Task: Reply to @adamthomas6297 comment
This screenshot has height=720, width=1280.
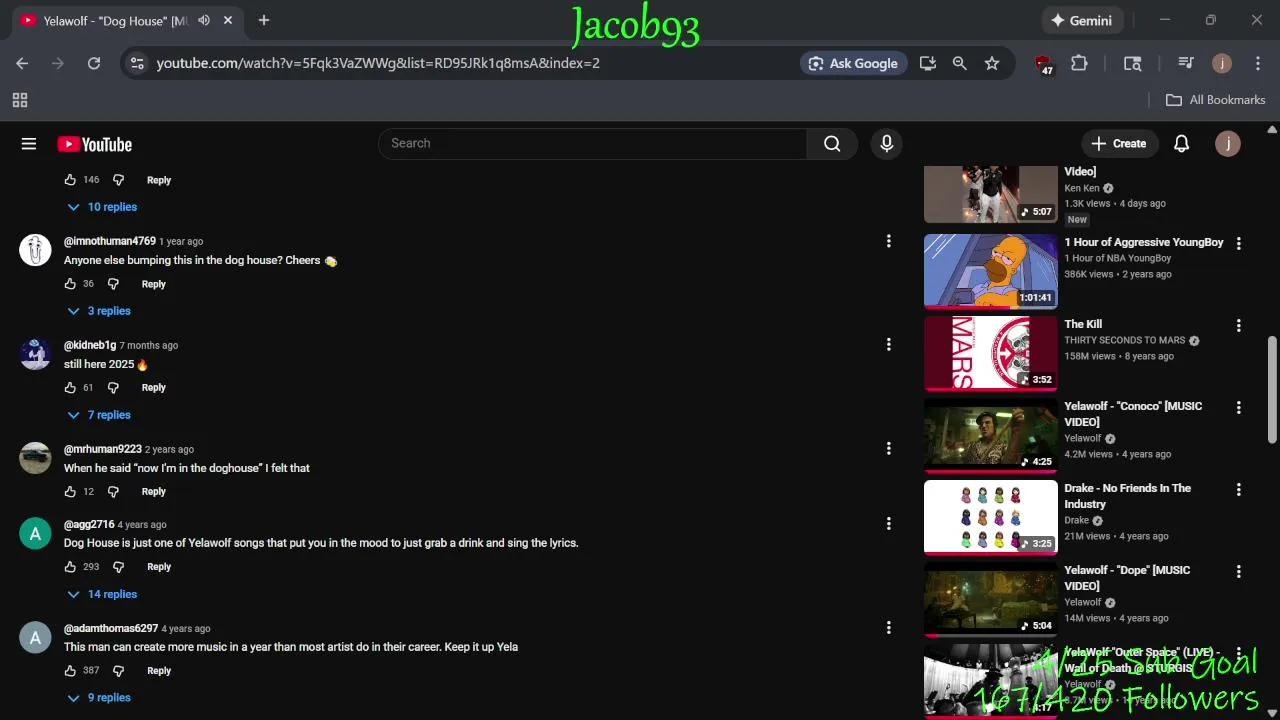Action: coord(159,671)
